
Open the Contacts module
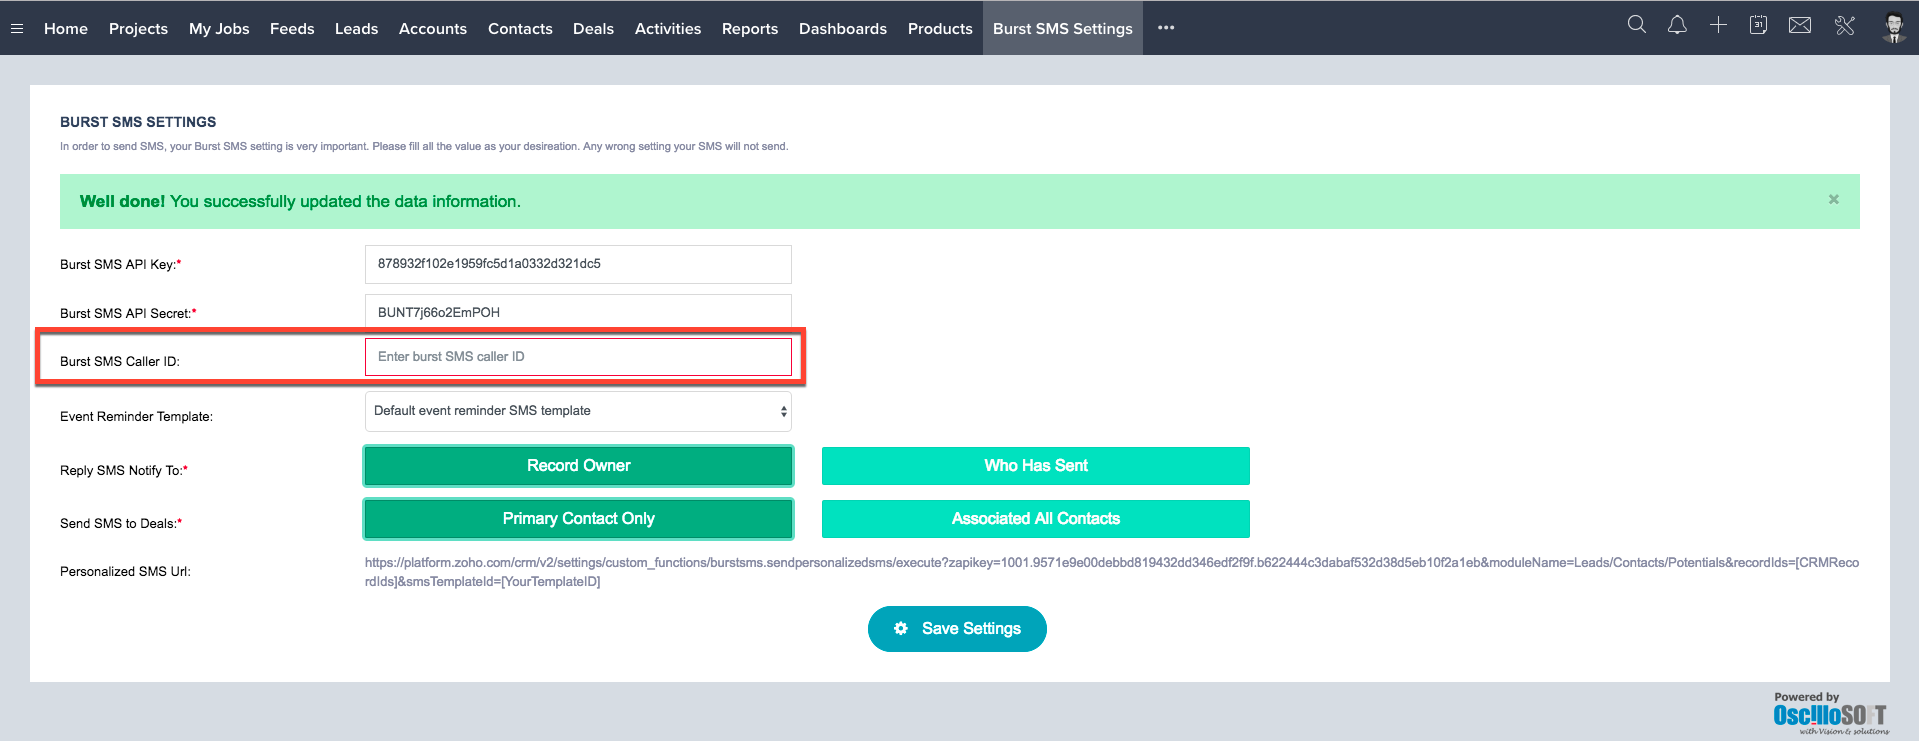coord(520,29)
